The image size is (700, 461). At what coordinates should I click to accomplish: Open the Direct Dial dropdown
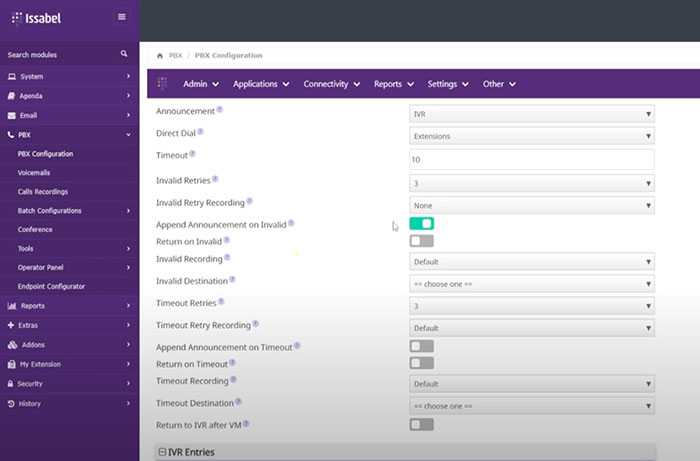click(532, 136)
